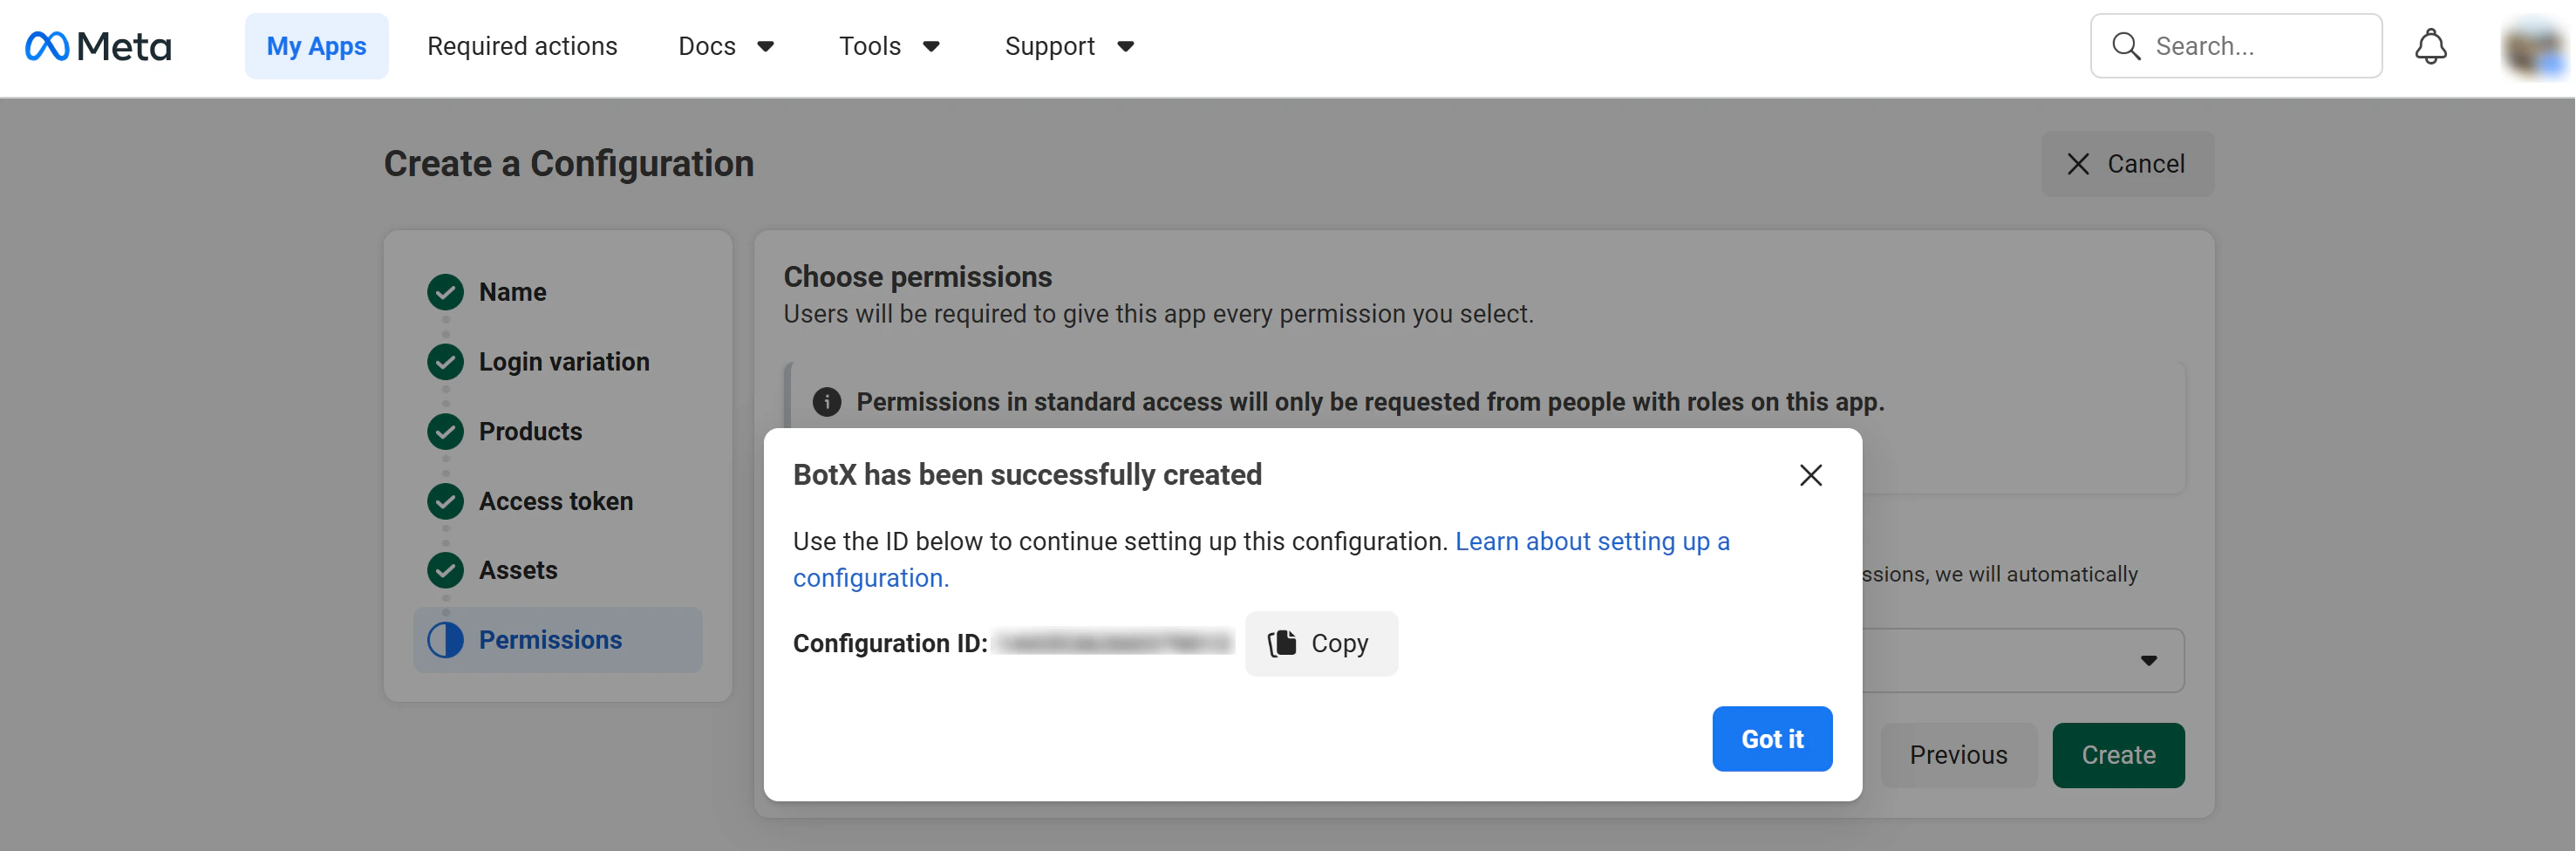The width and height of the screenshot is (2576, 851).
Task: Cancel the configuration creation
Action: pyautogui.click(x=2127, y=164)
